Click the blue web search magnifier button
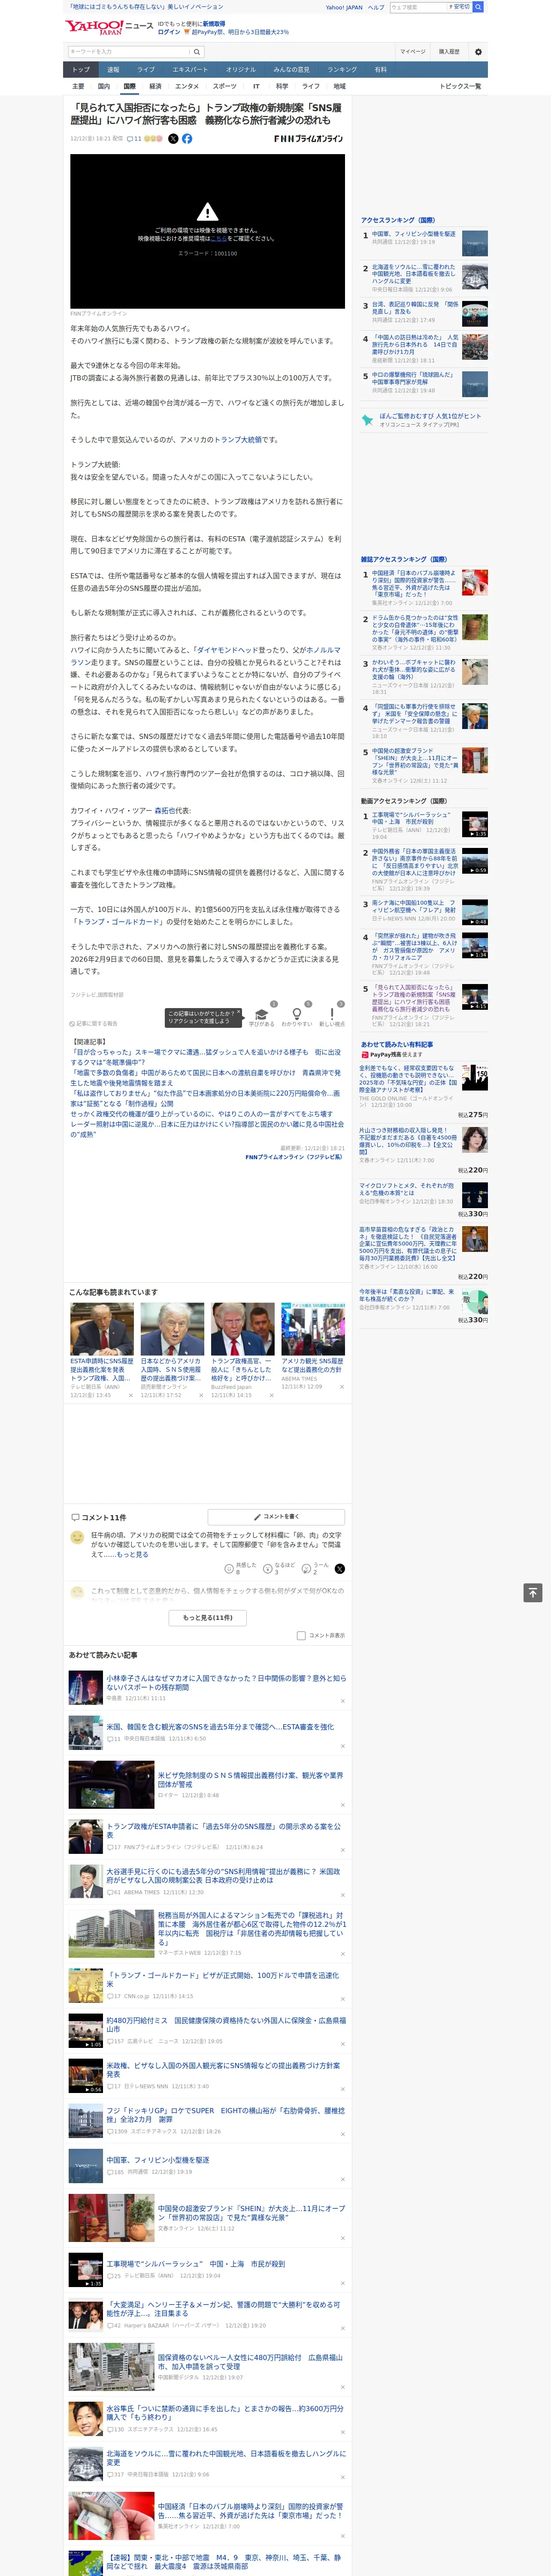 (x=478, y=7)
